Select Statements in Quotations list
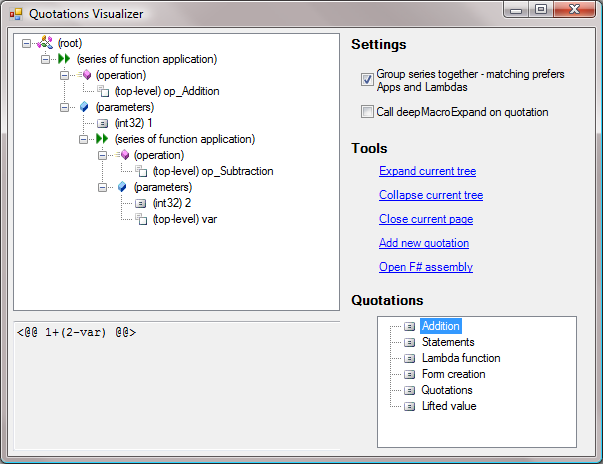Viewport: 603px width, 464px height. click(447, 342)
